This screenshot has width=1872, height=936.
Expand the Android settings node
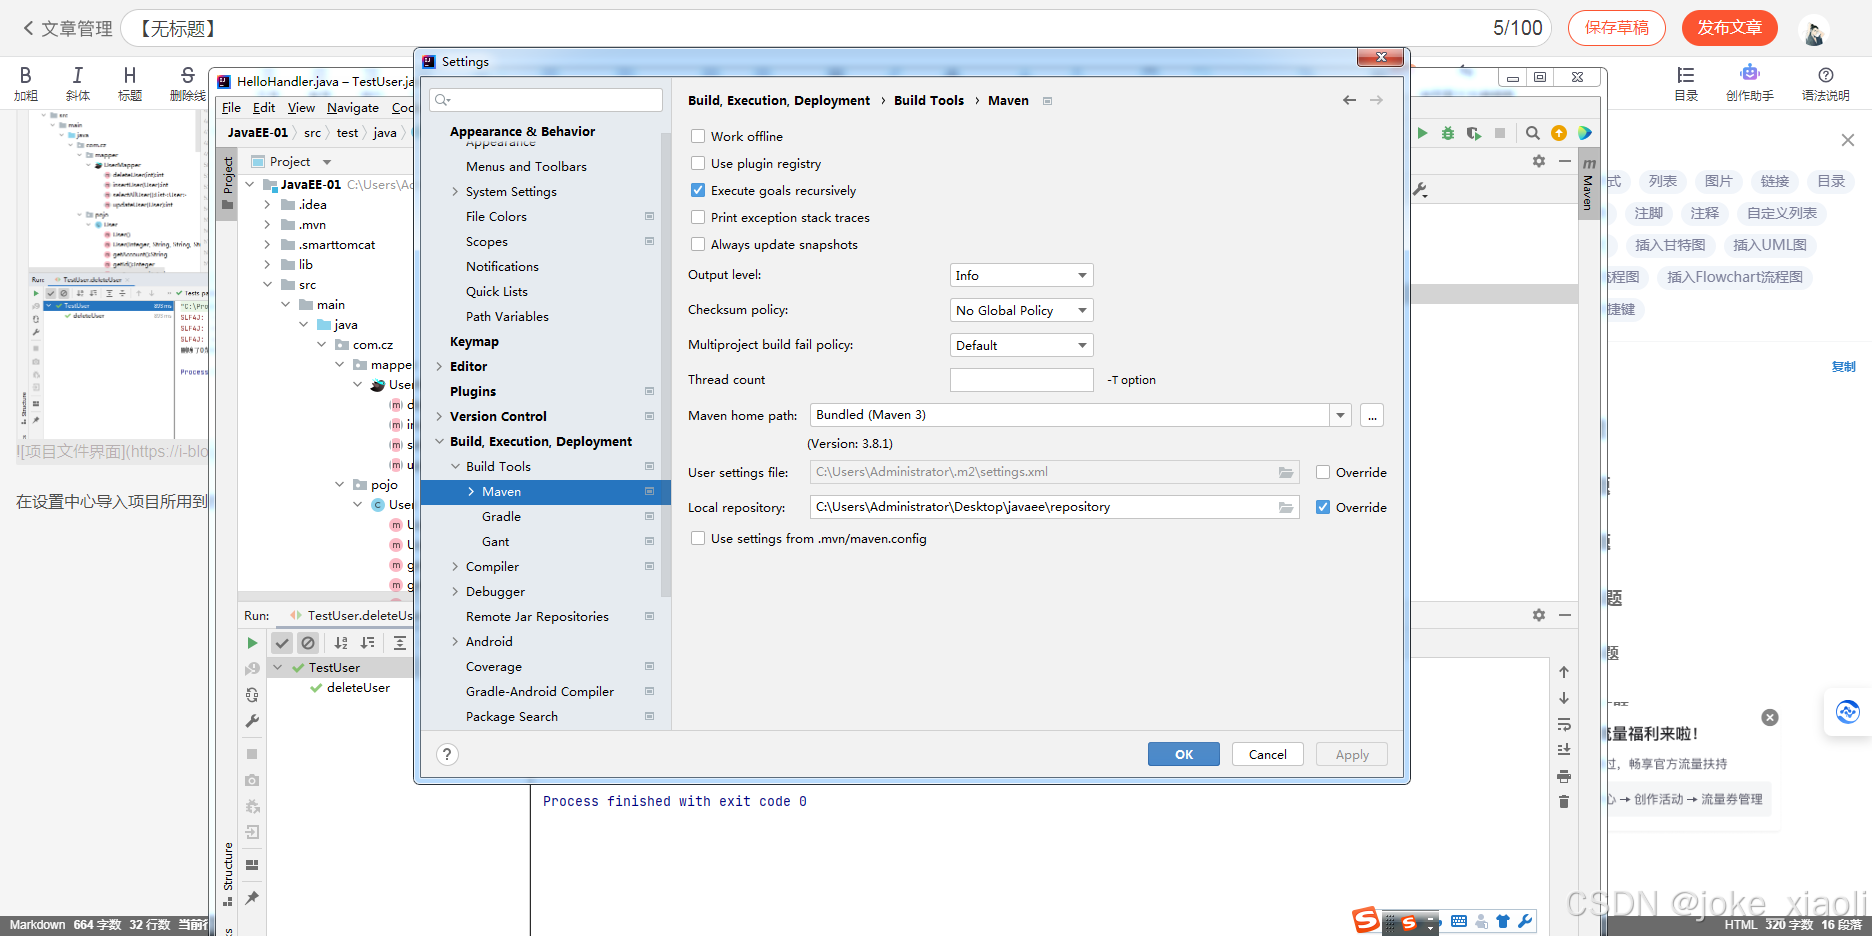[455, 642]
